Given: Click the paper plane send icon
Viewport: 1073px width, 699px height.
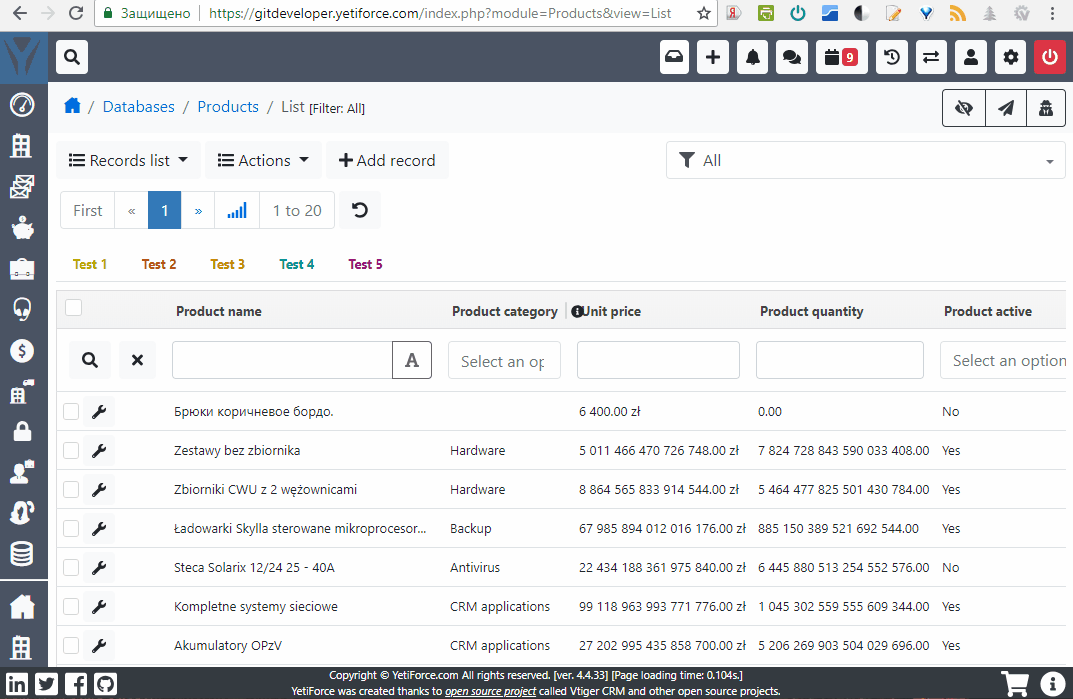Looking at the screenshot, I should coord(1005,108).
